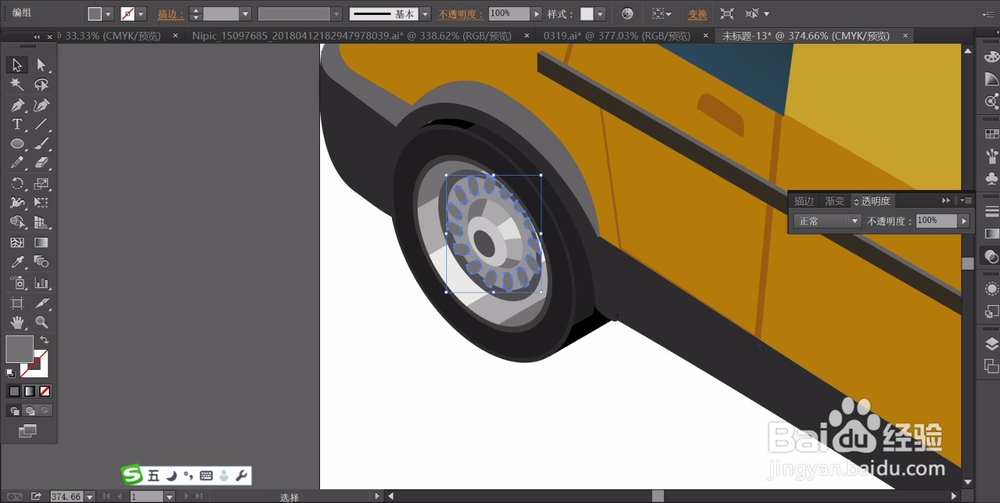Open the fill color dropdown in control bar
This screenshot has width=1000, height=503.
[108, 13]
